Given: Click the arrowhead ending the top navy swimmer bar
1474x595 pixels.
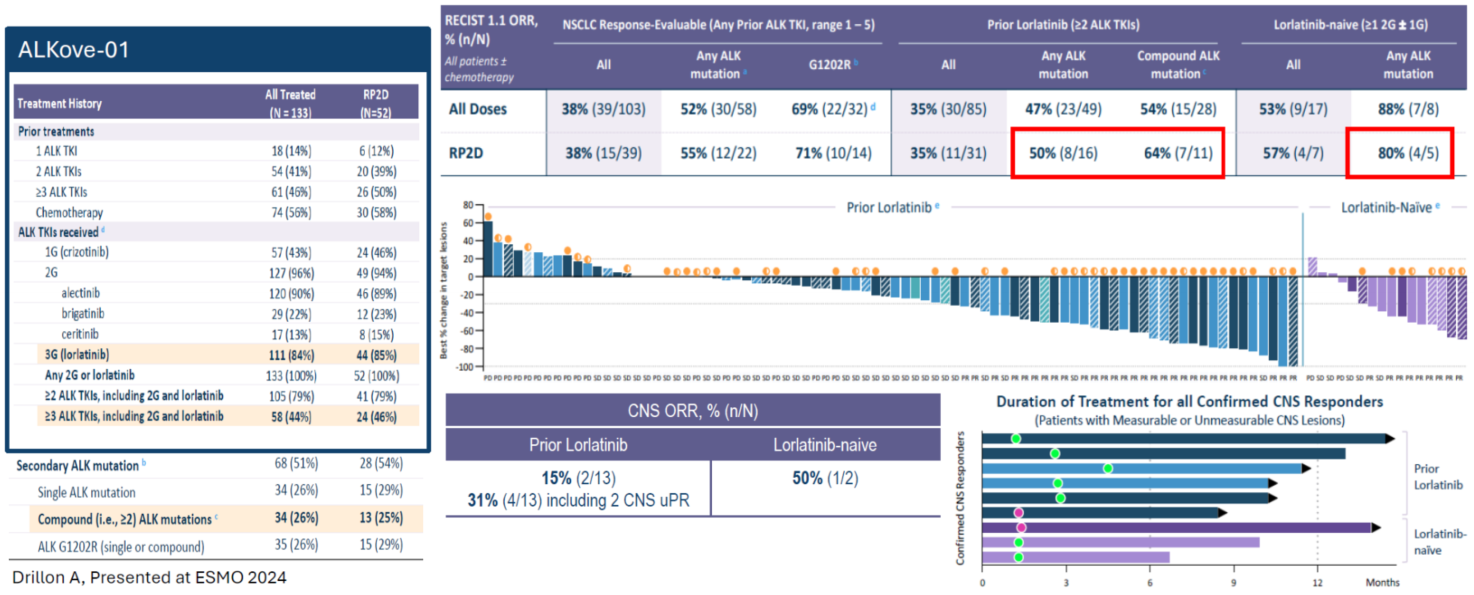Looking at the screenshot, I should pos(1389,438).
